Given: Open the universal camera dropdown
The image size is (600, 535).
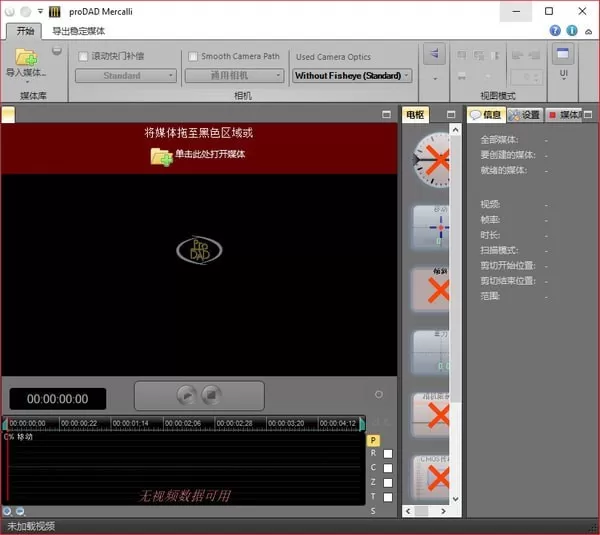Looking at the screenshot, I should [235, 76].
